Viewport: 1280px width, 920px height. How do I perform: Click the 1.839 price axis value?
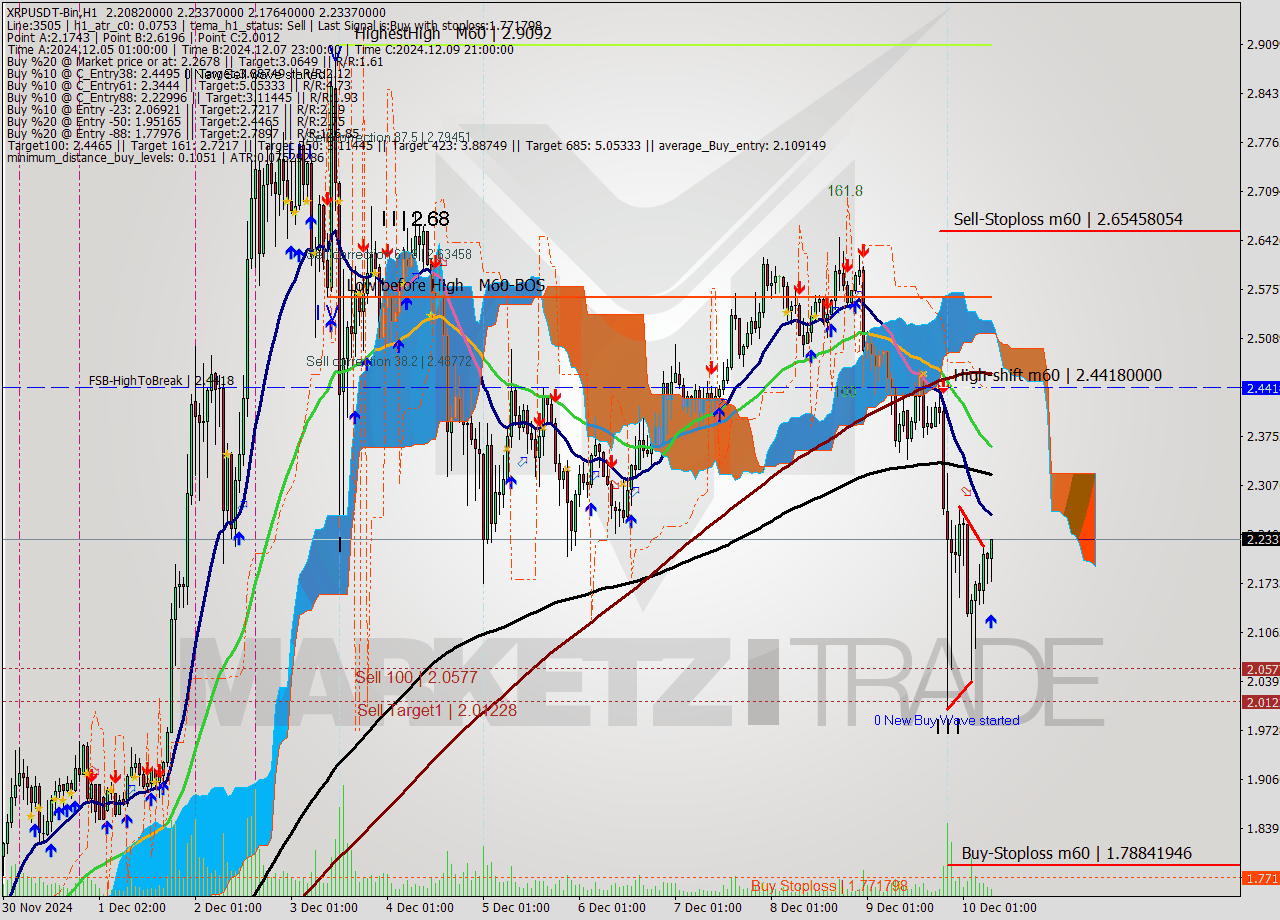pyautogui.click(x=1262, y=828)
